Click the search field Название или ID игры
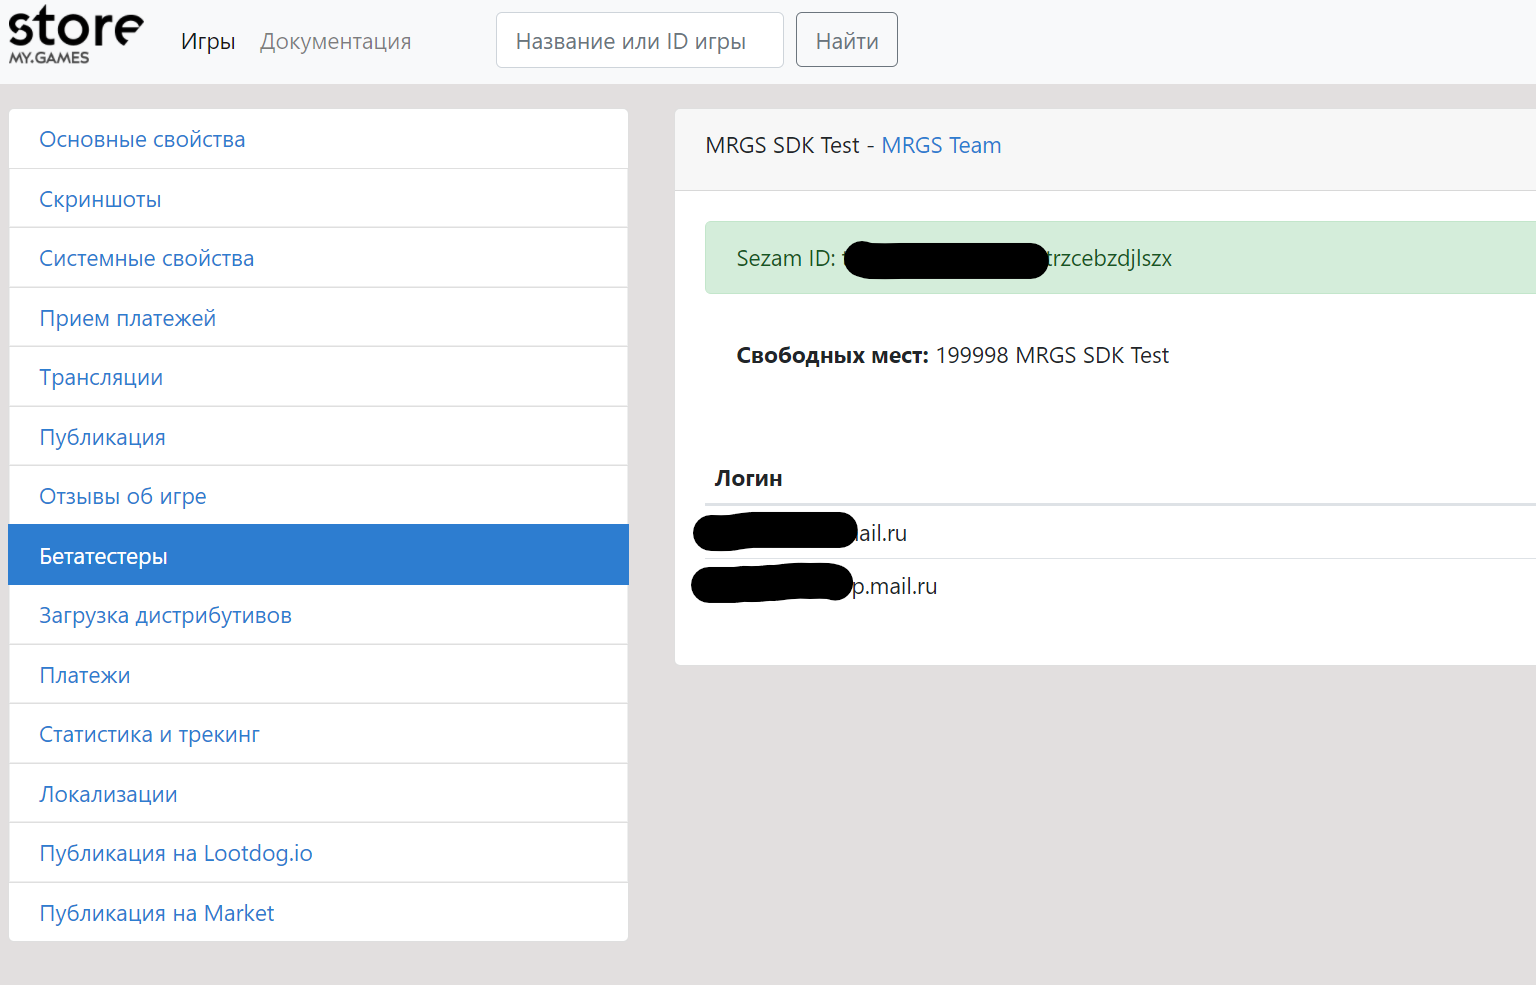 point(639,40)
